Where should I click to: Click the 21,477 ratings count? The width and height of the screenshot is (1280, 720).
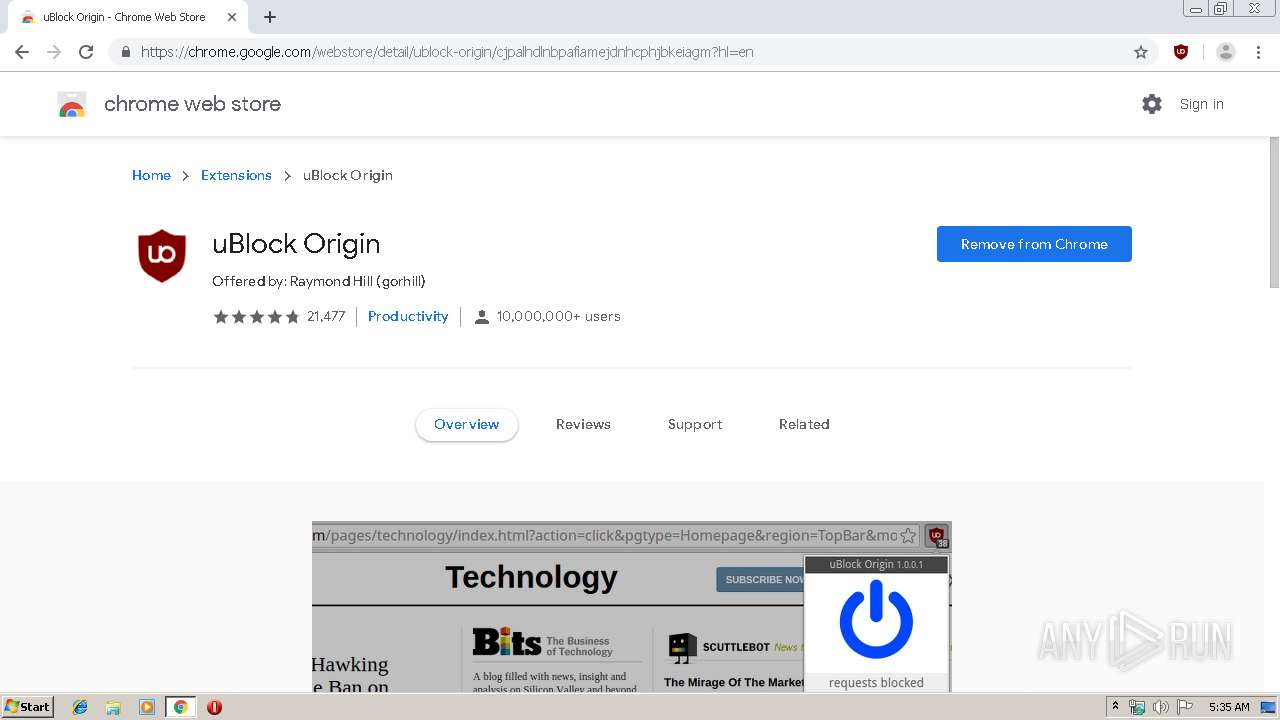[x=326, y=317]
